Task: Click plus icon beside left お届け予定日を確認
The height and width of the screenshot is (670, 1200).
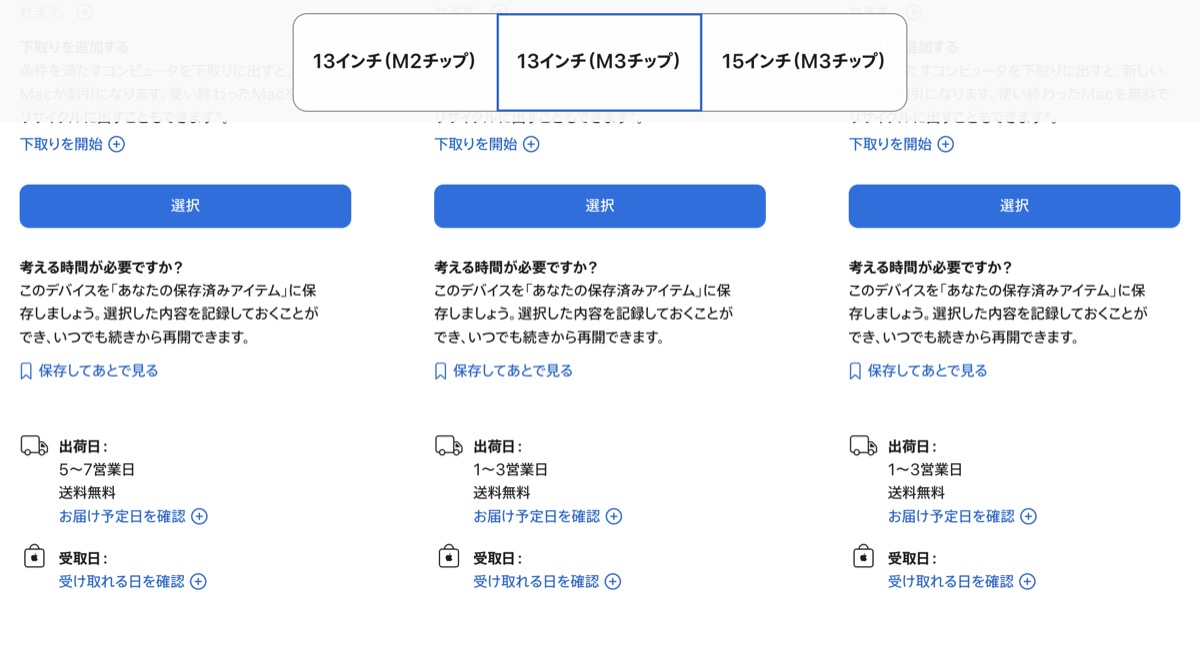Action: click(199, 517)
